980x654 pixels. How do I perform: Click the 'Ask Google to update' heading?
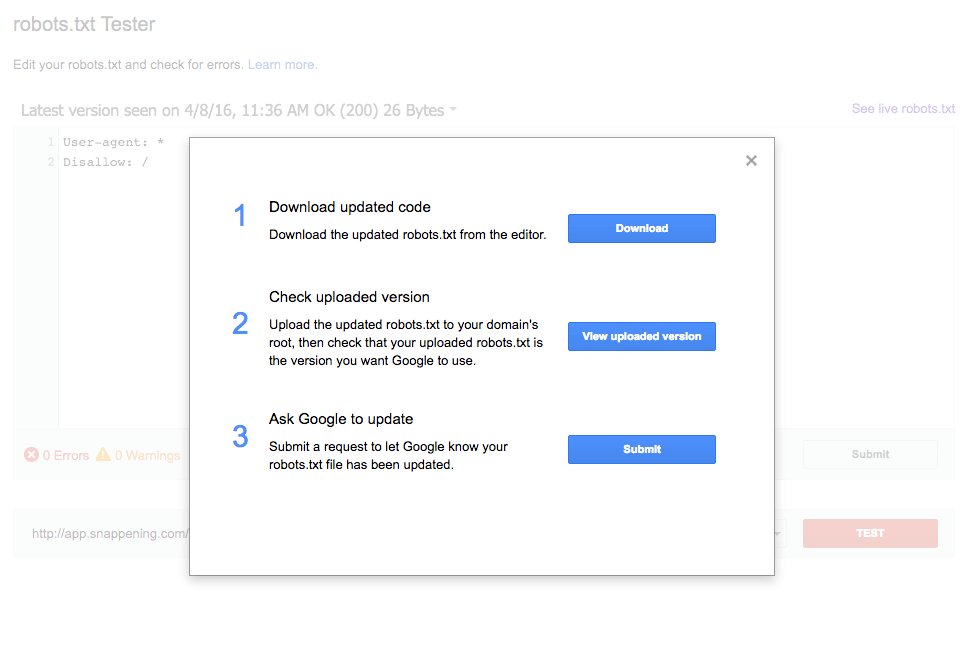coord(341,419)
